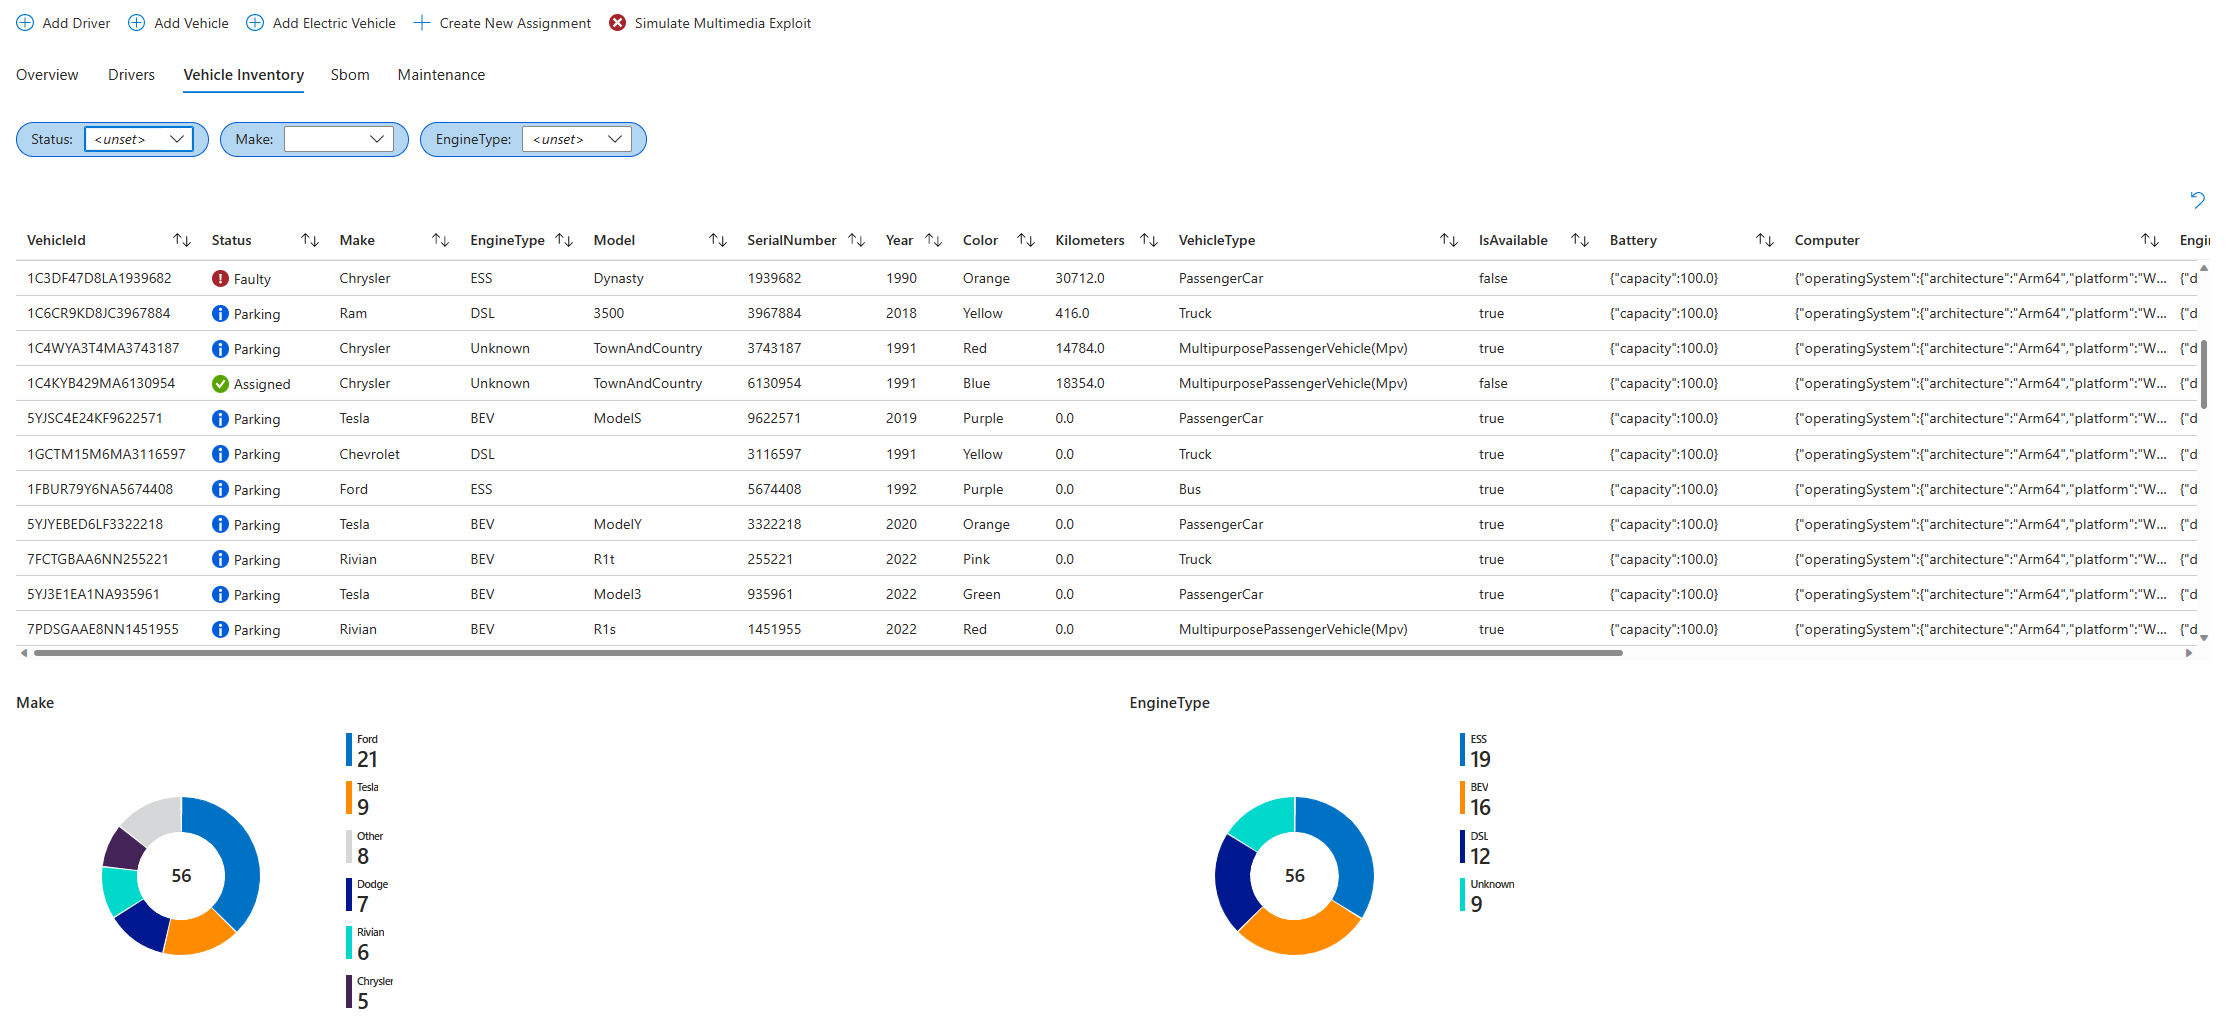The image size is (2229, 1021).
Task: Click the Pink color cell
Action: coord(976,559)
